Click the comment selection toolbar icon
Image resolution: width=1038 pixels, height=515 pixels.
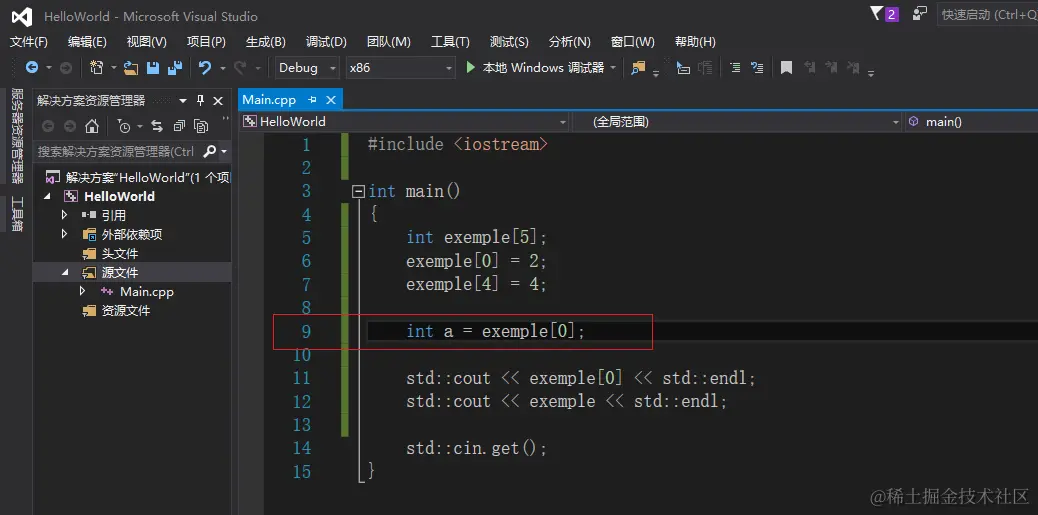click(x=757, y=68)
